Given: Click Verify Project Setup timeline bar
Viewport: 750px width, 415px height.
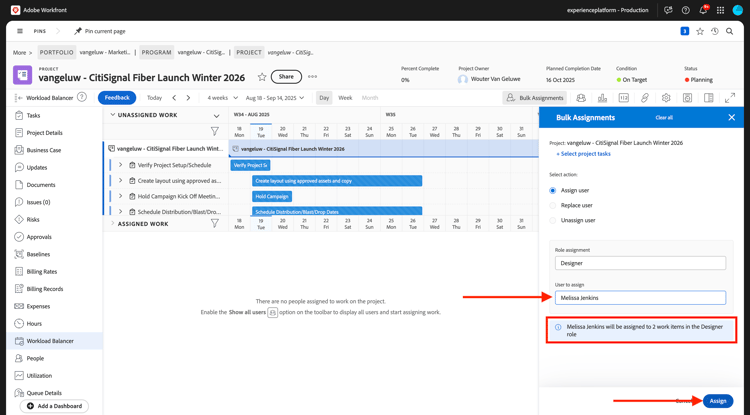Looking at the screenshot, I should click(251, 165).
